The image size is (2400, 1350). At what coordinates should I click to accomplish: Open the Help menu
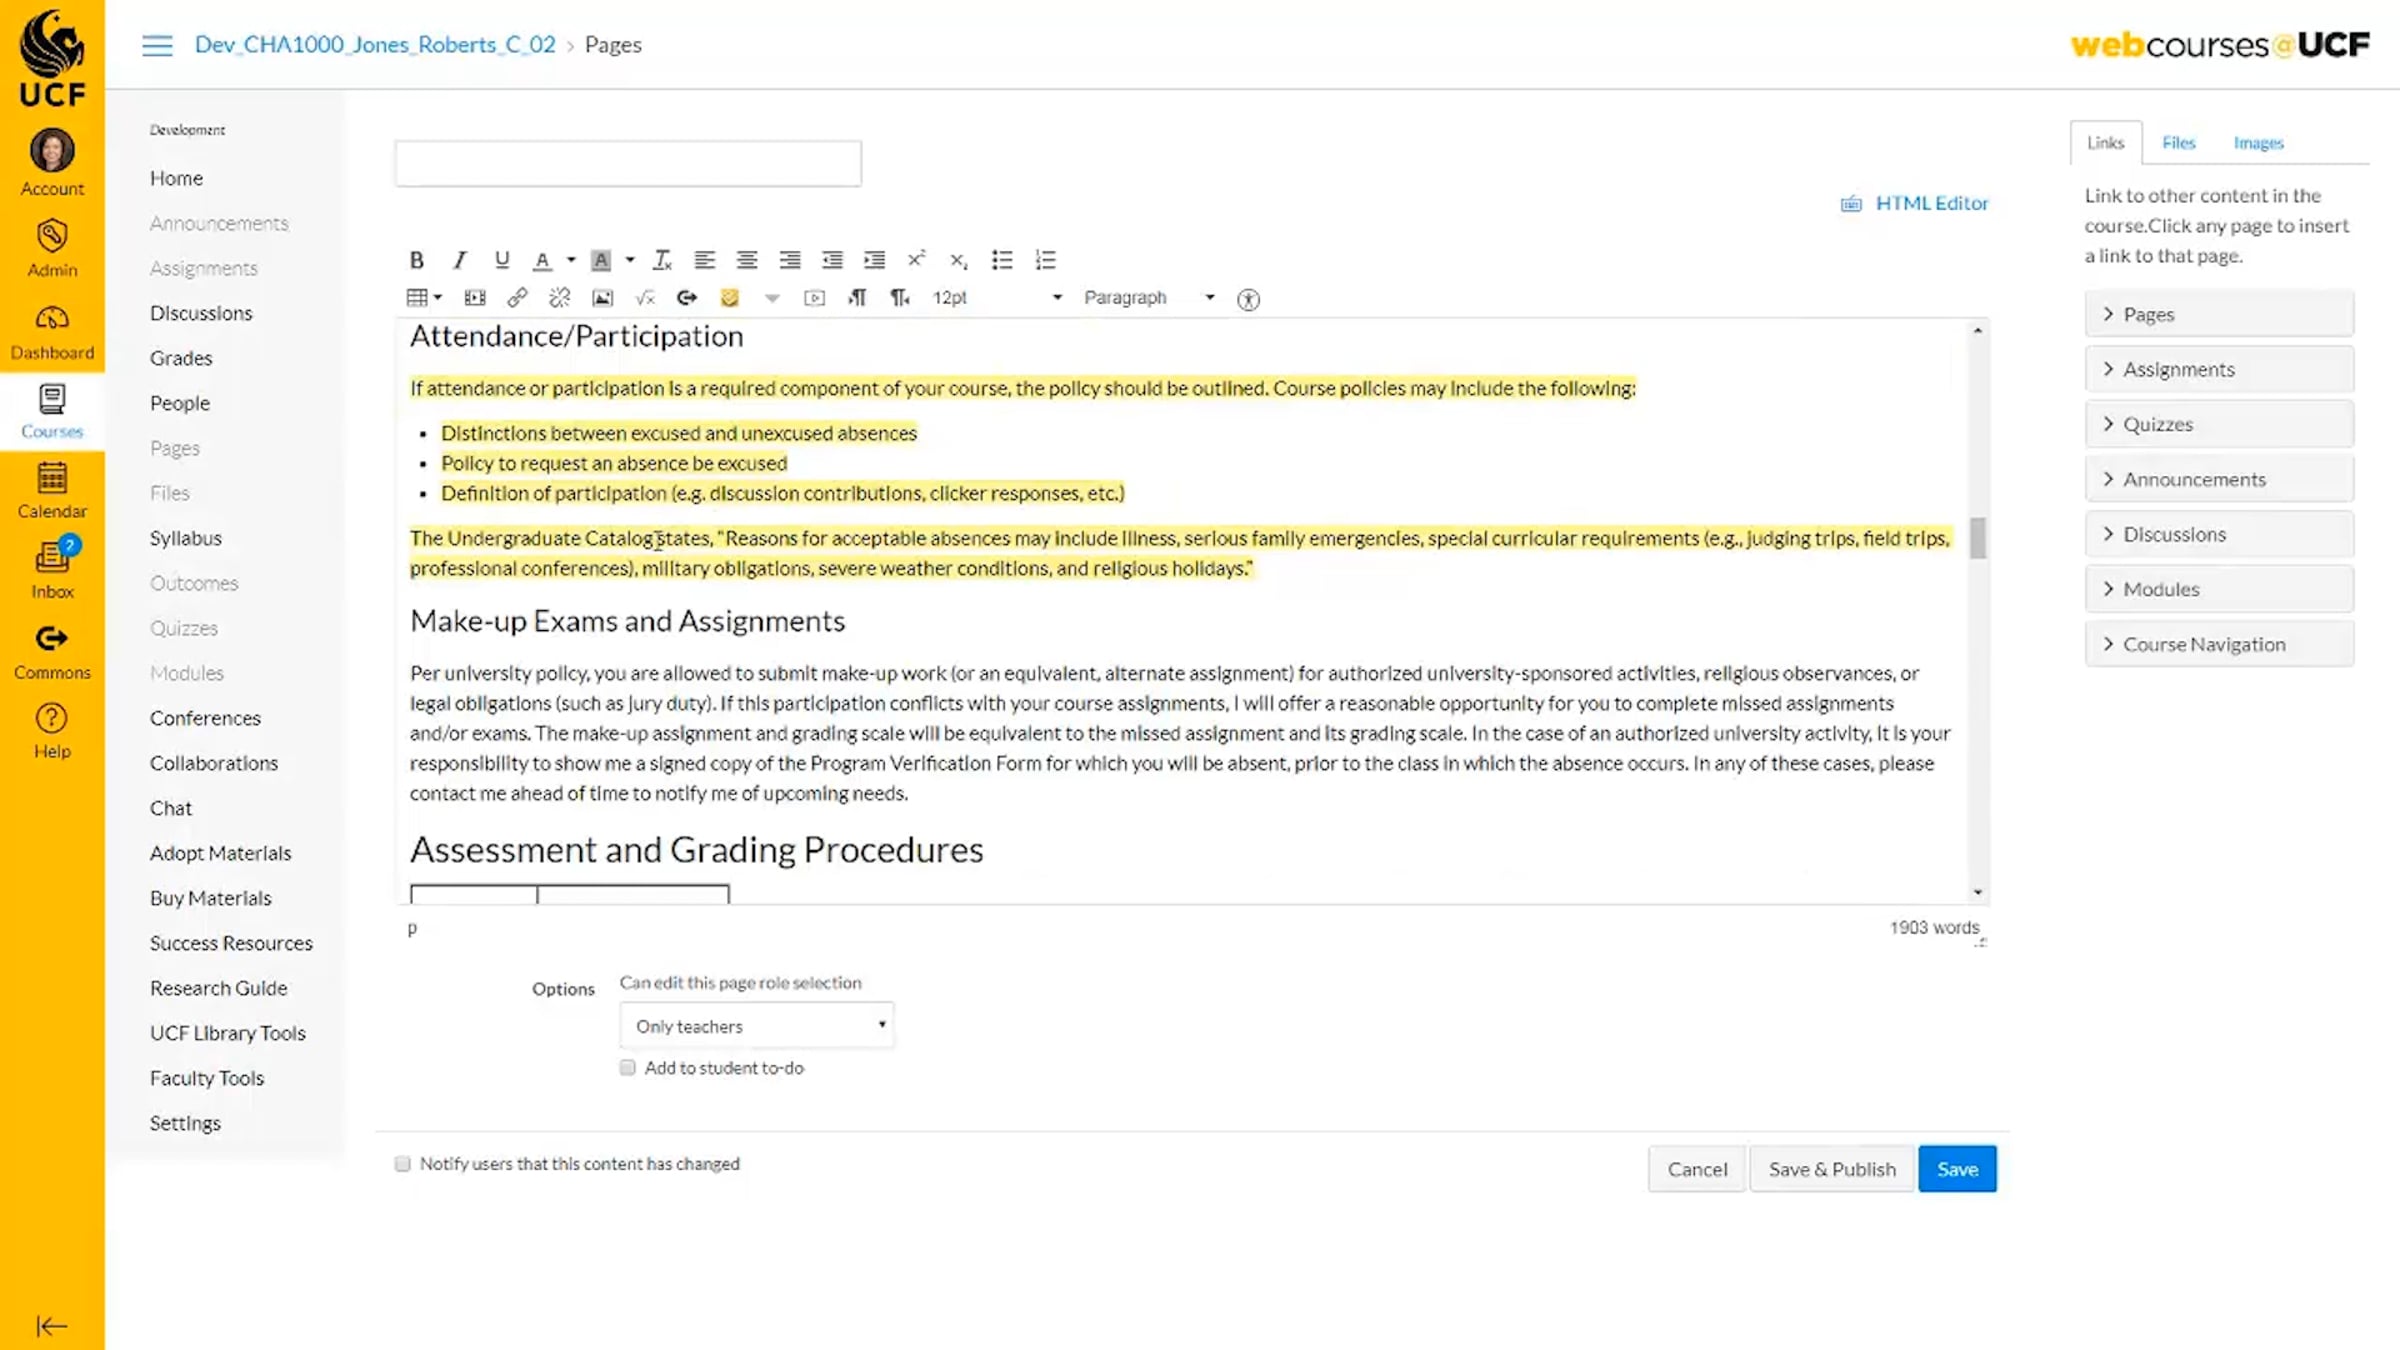click(52, 731)
